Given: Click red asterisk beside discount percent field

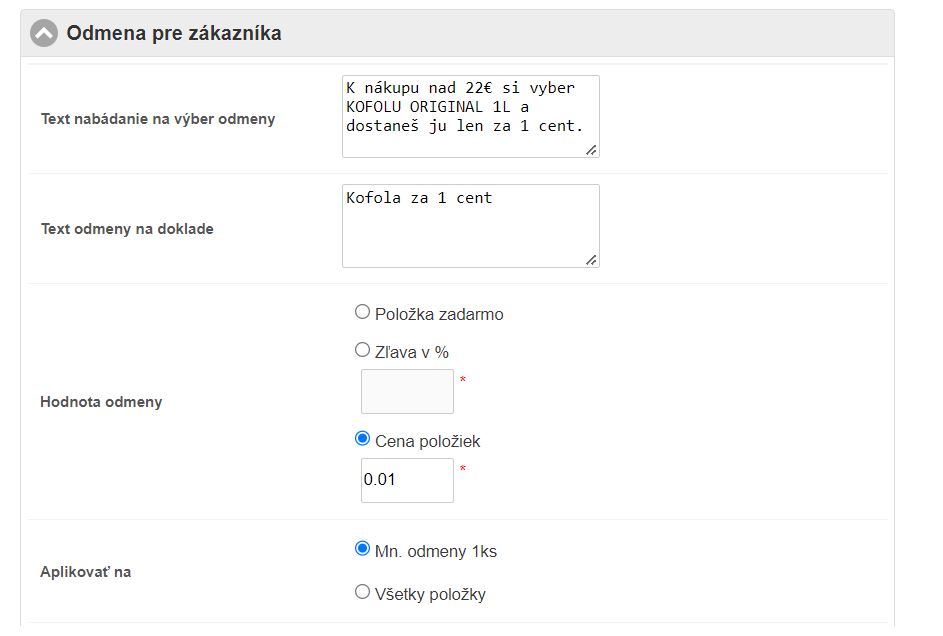Looking at the screenshot, I should [463, 381].
